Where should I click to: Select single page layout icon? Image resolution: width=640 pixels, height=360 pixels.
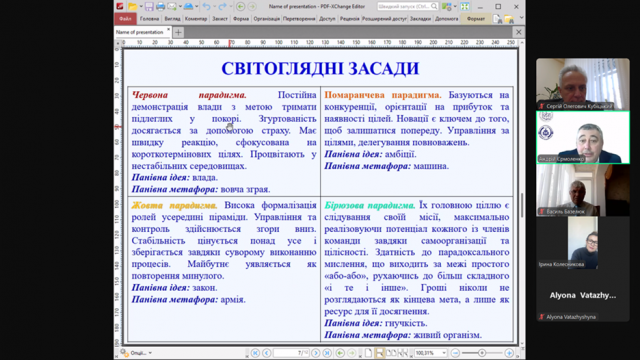369,353
